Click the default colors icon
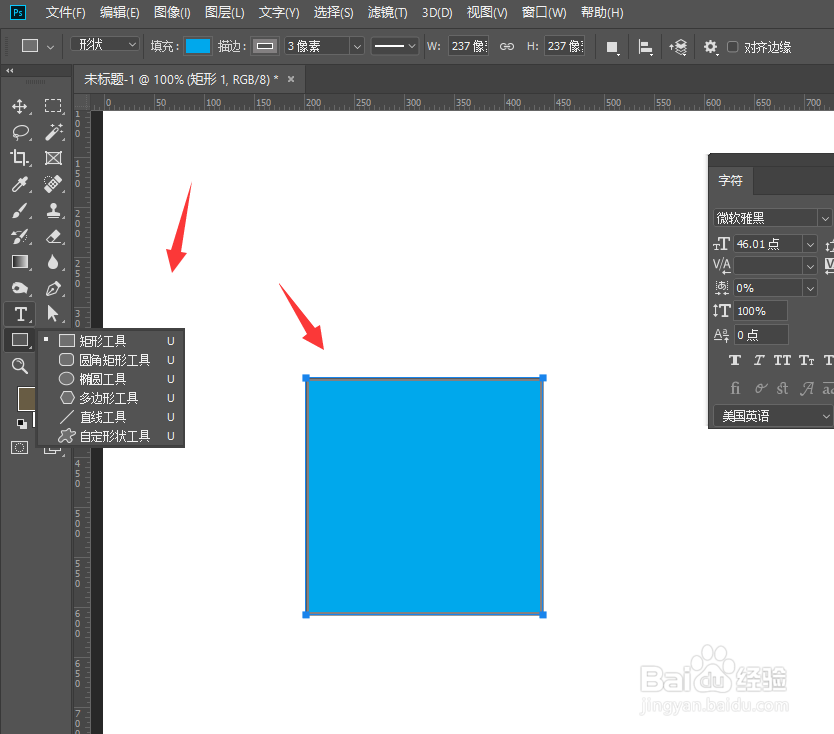This screenshot has width=834, height=734. (x=21, y=424)
